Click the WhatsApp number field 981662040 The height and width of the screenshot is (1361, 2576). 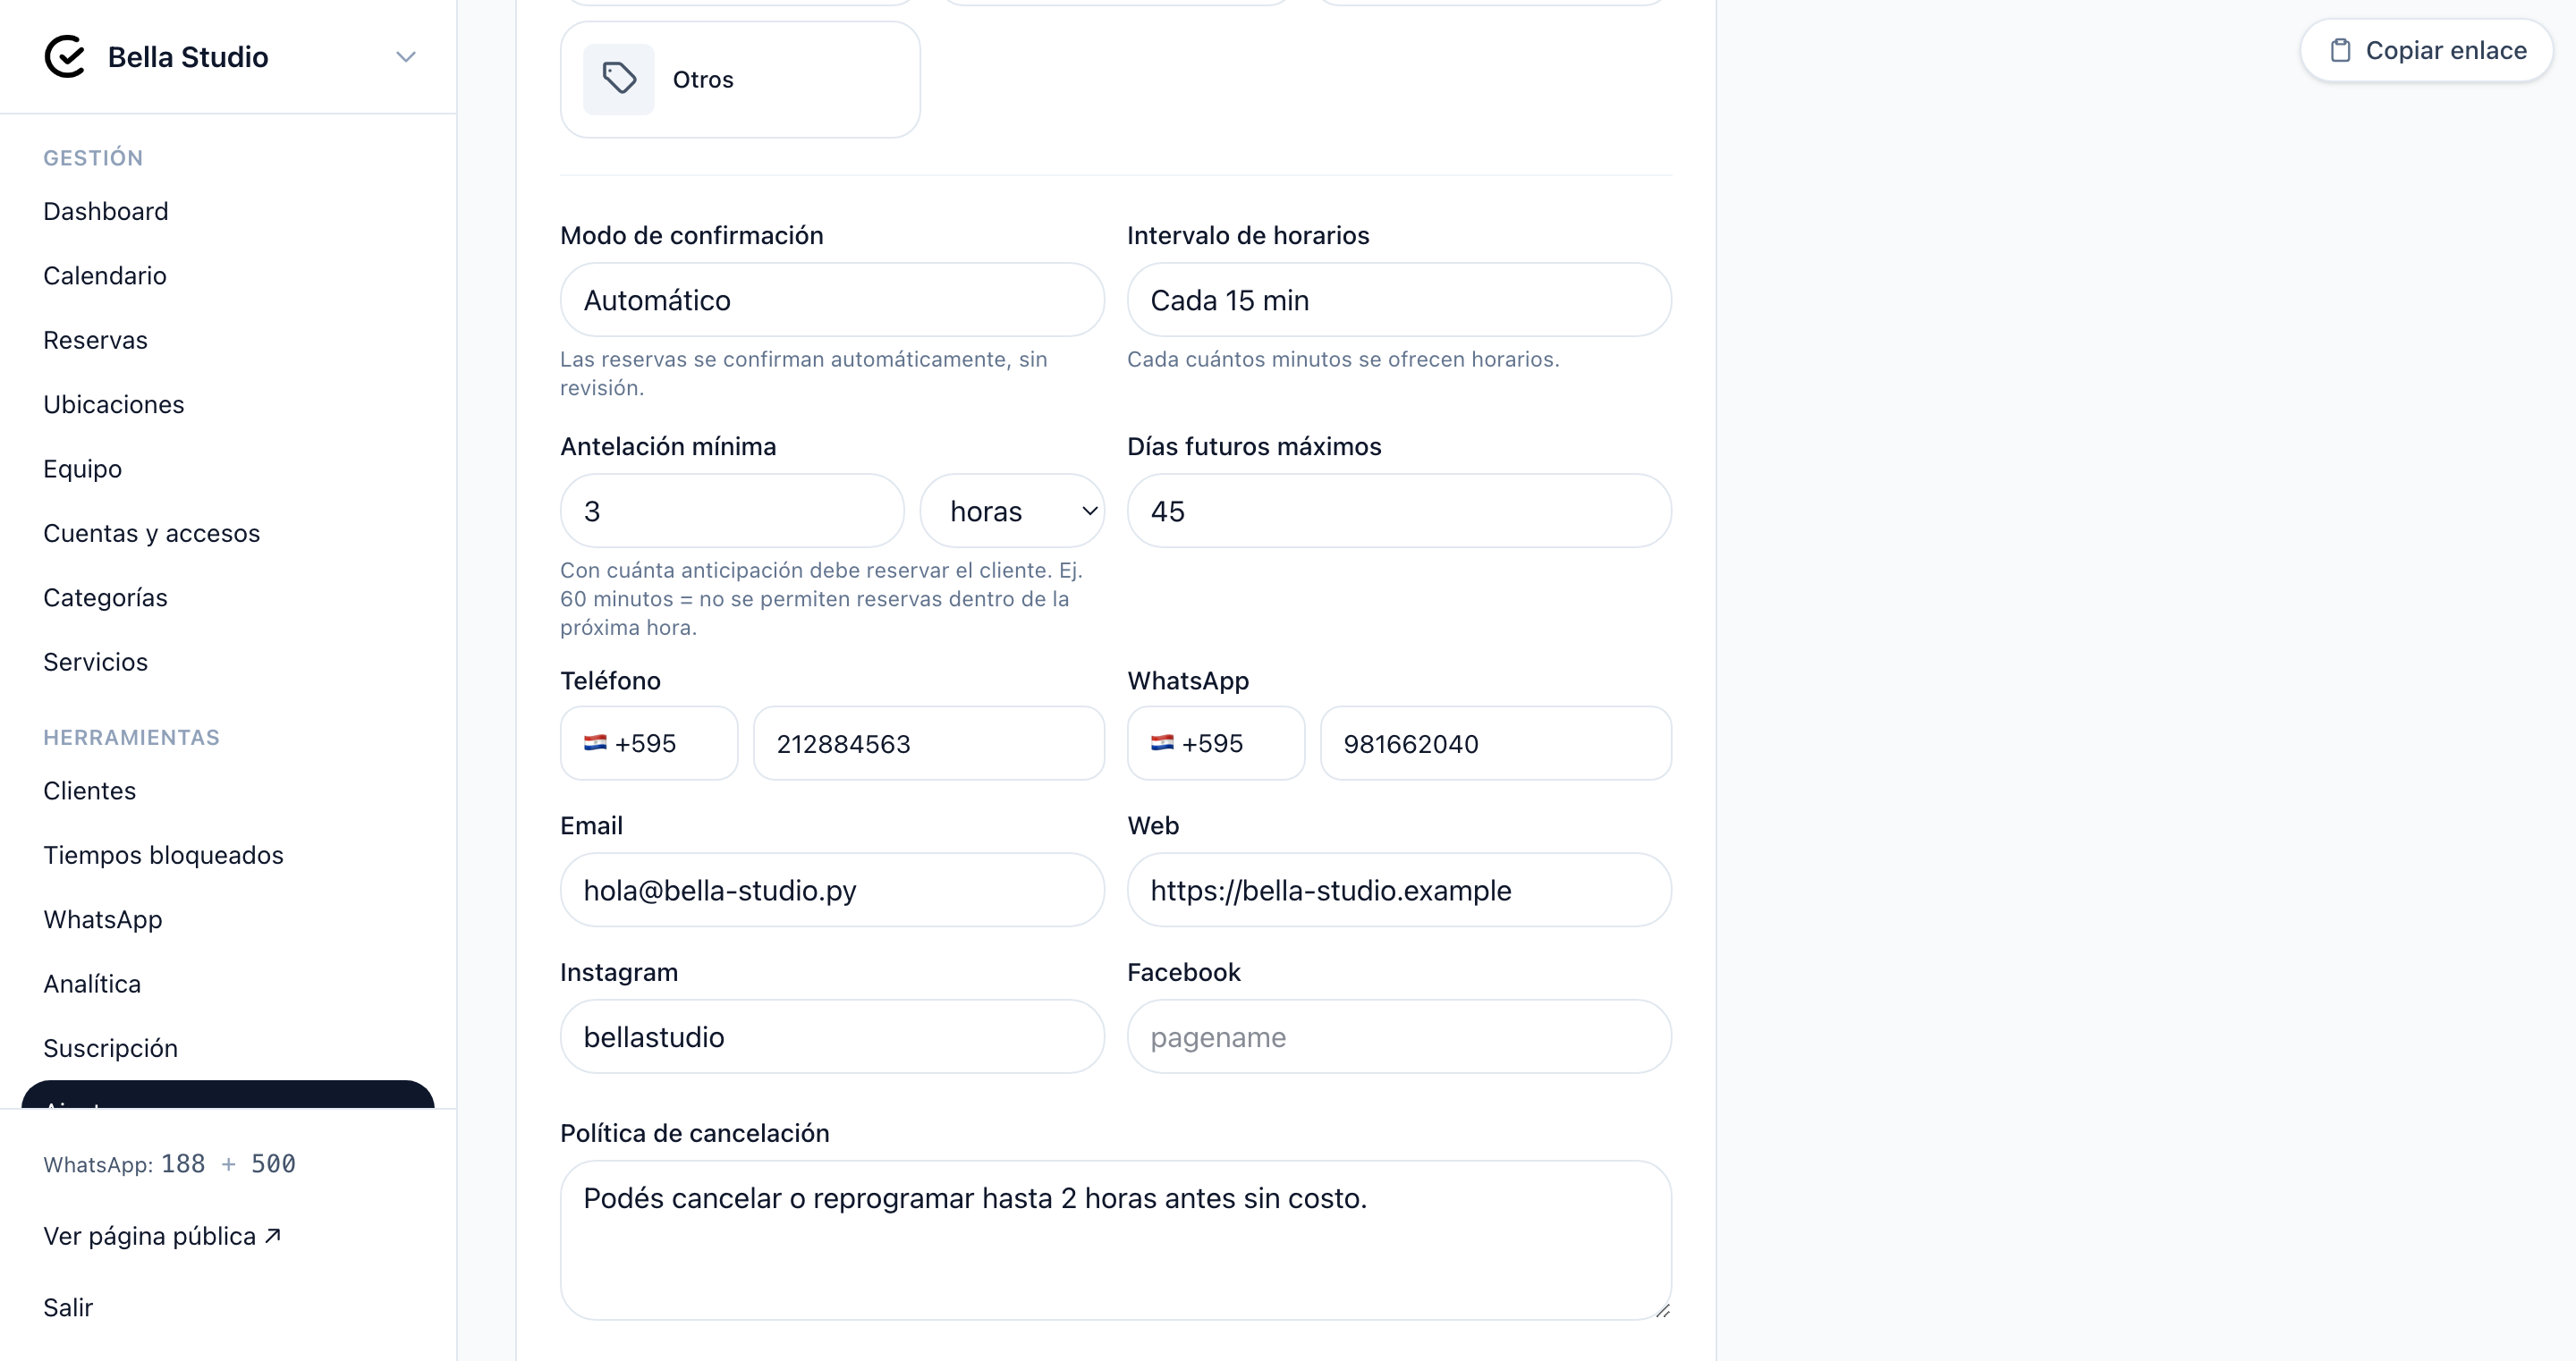1496,744
